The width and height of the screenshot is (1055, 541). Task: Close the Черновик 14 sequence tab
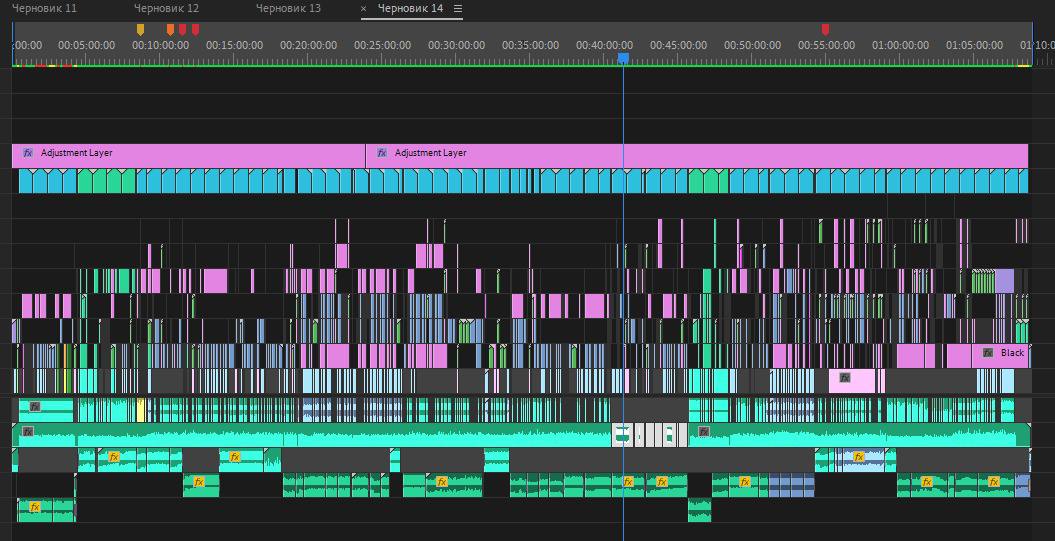pos(364,9)
